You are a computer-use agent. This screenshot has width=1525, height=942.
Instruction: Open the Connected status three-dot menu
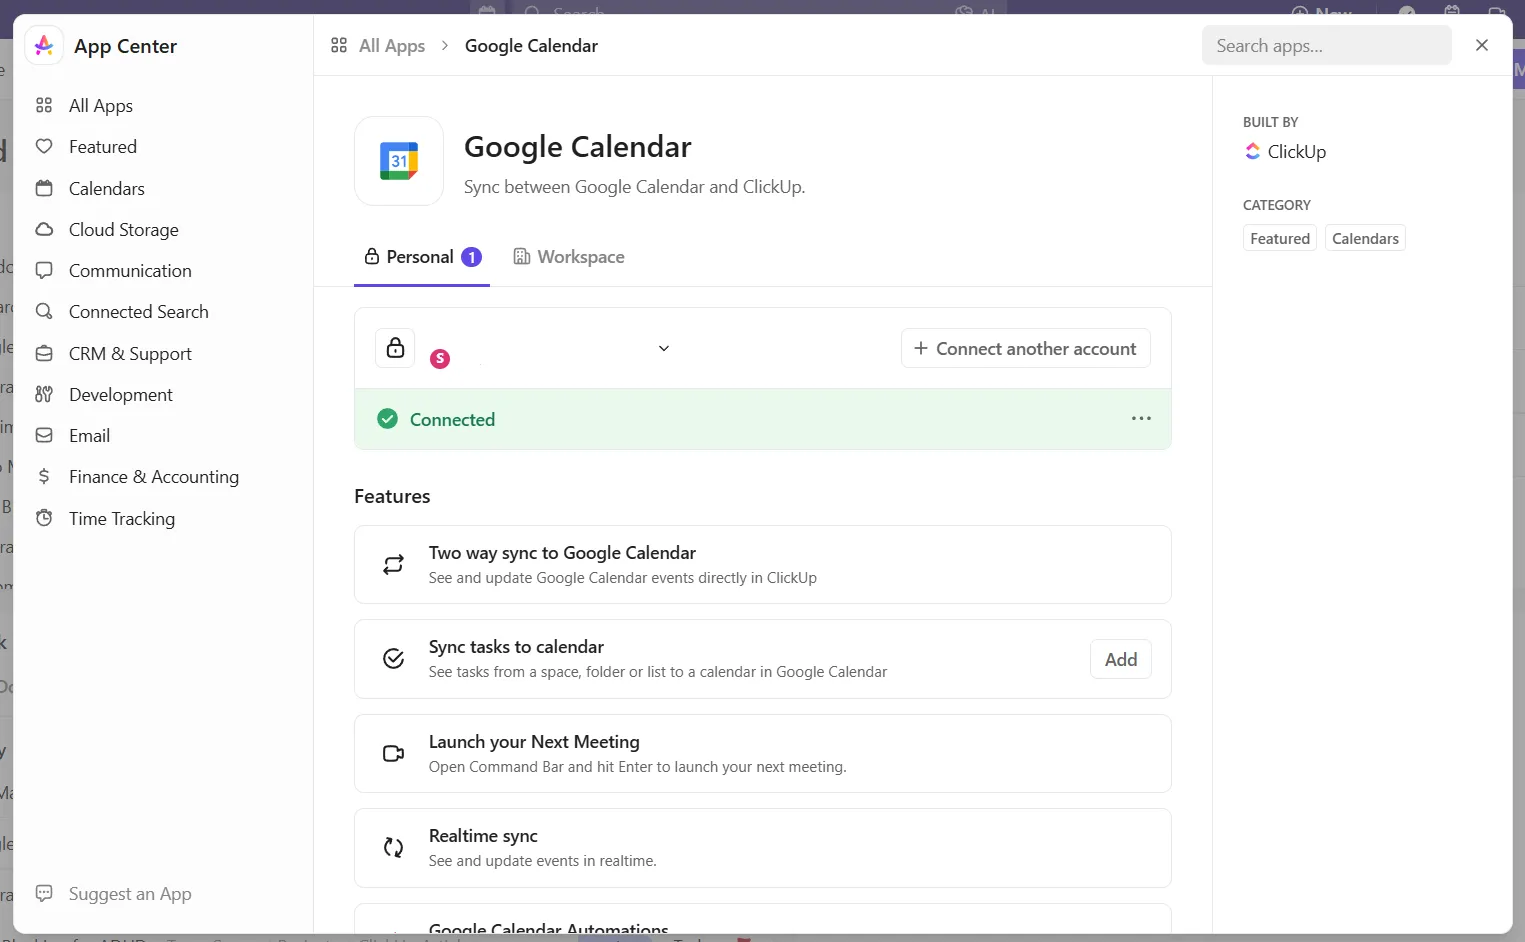[x=1141, y=419]
